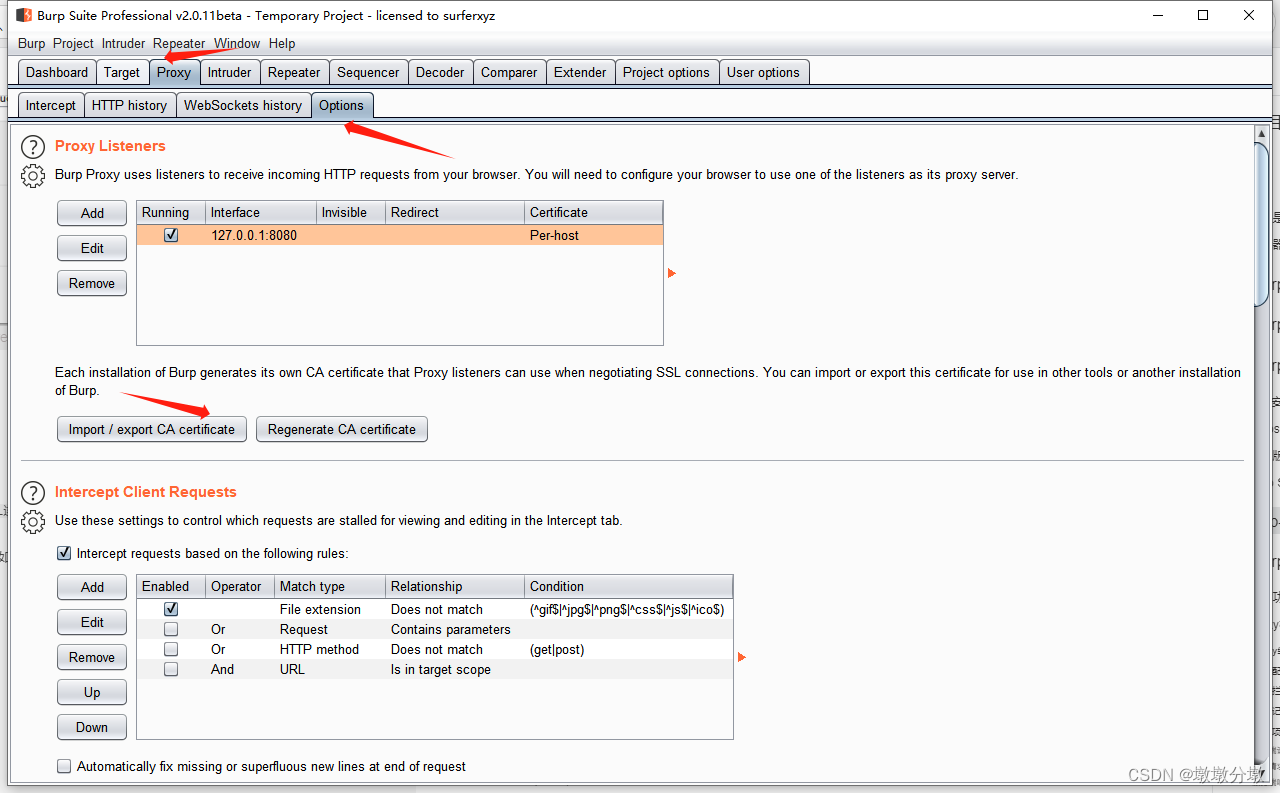Image resolution: width=1280 pixels, height=793 pixels.
Task: Open the User options tab
Action: pos(763,72)
